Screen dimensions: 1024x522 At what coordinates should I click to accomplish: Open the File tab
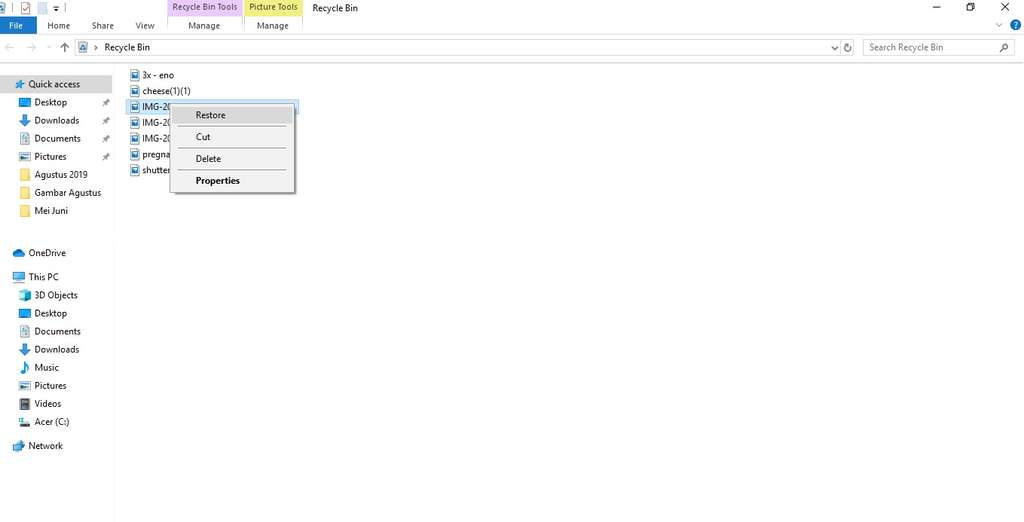point(16,25)
